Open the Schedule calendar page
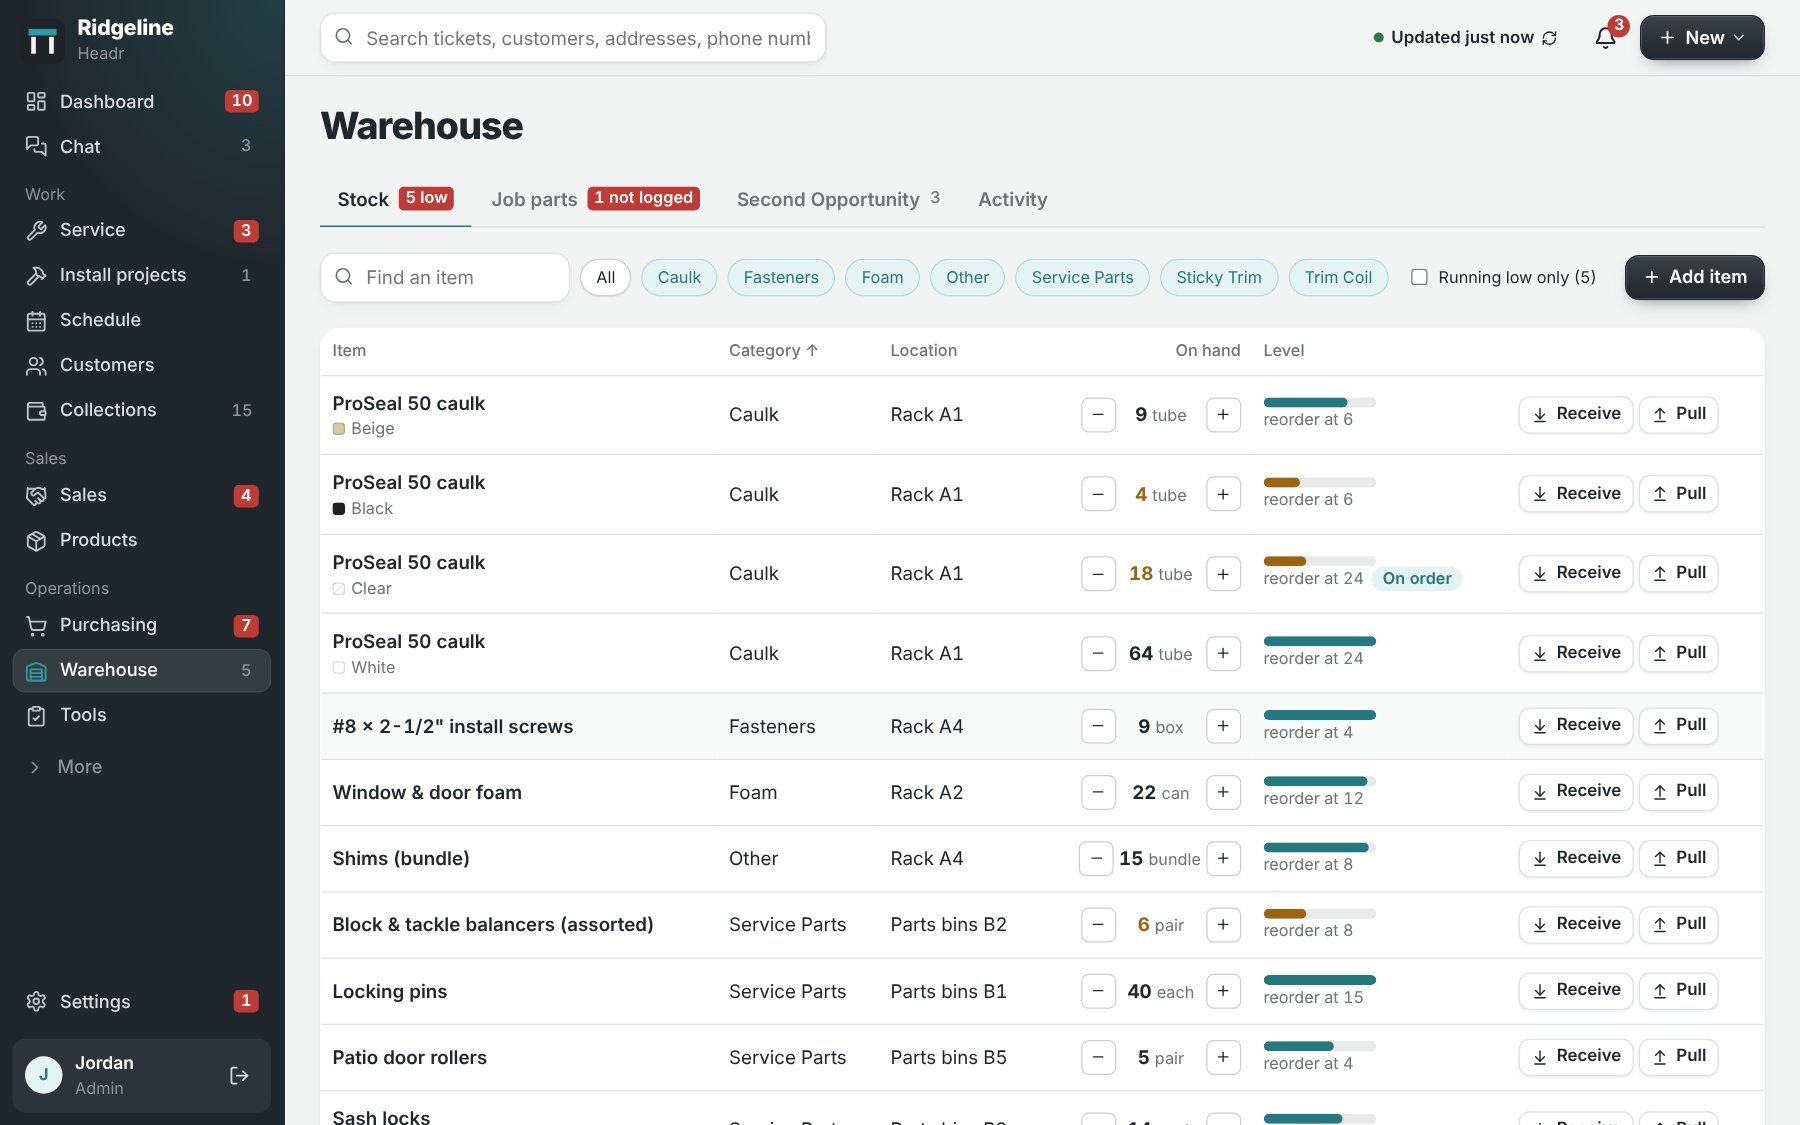The height and width of the screenshot is (1125, 1800). point(141,320)
